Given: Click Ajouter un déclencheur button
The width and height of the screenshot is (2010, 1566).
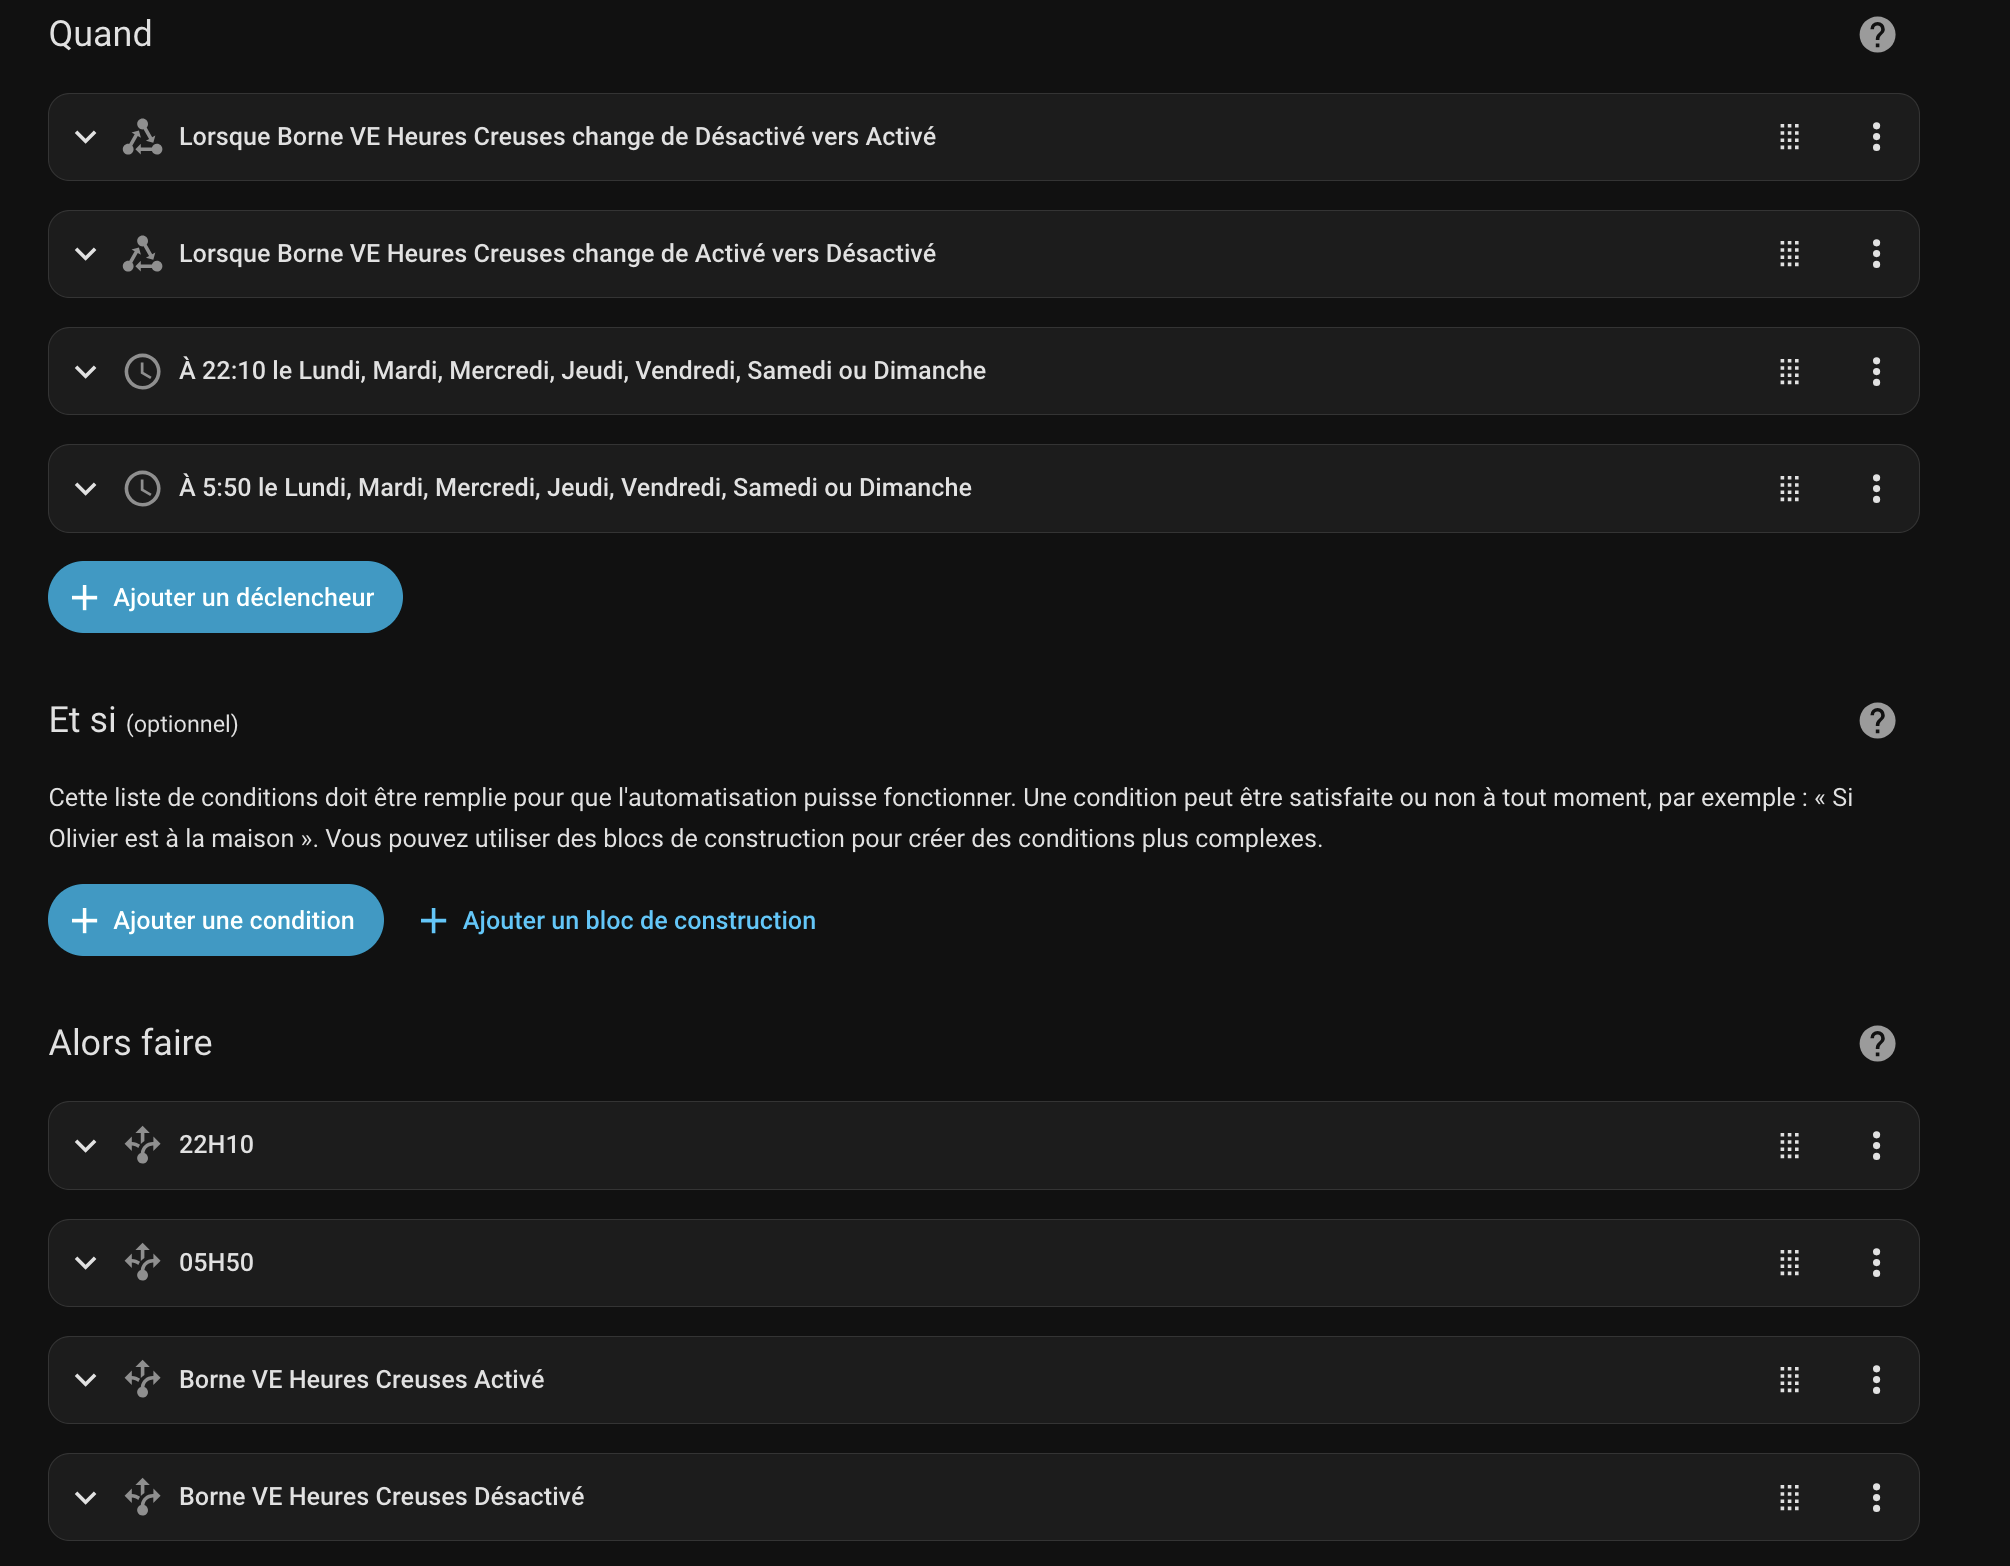Looking at the screenshot, I should [225, 597].
